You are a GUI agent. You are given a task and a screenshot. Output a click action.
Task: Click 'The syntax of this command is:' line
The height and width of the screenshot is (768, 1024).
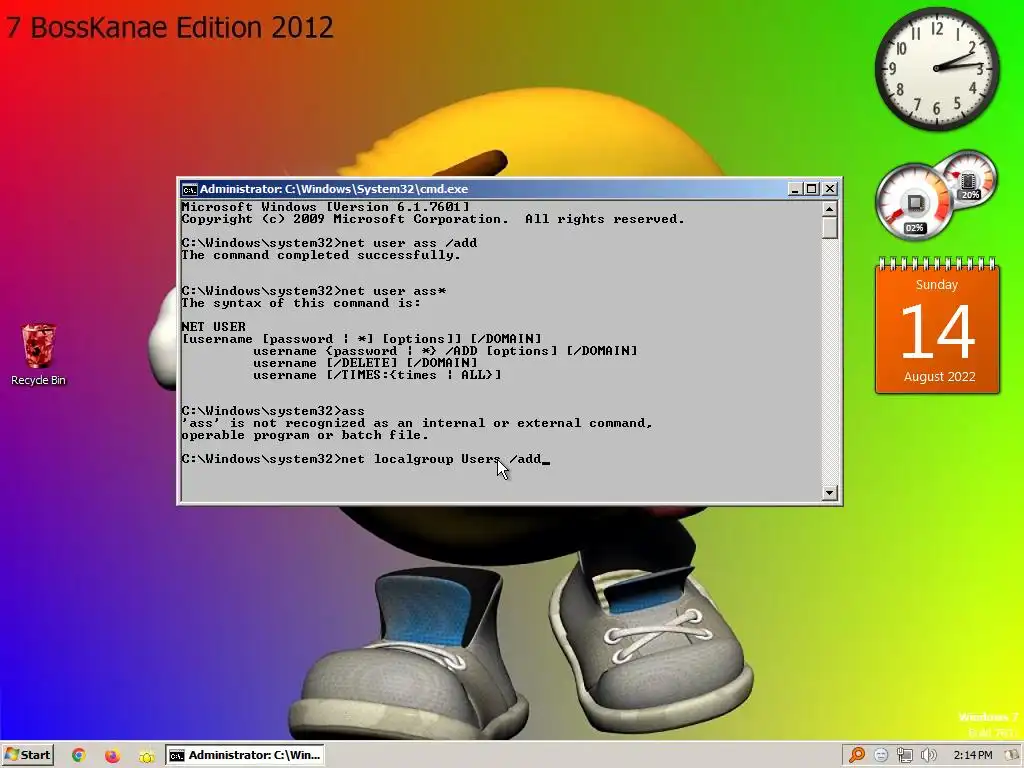coord(301,303)
